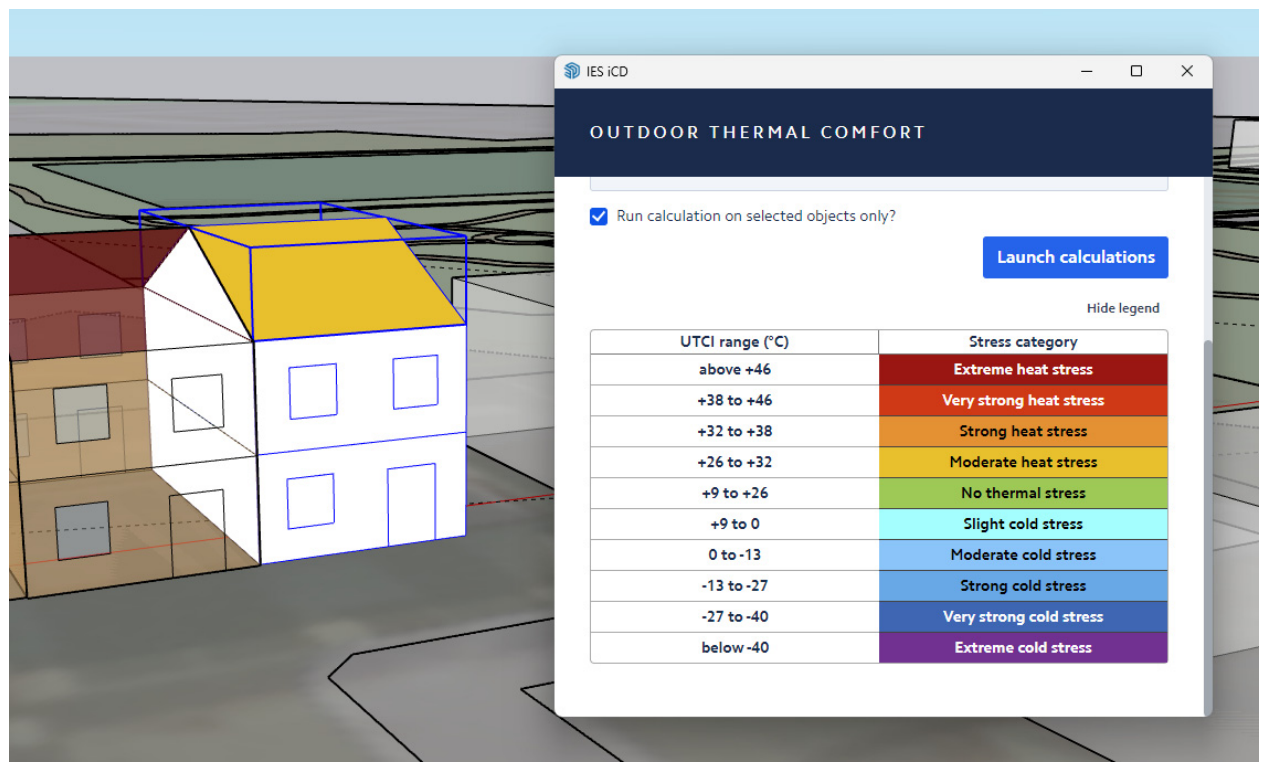
Task: Click the dialog's vertical scrollbar
Action: coord(1207,520)
